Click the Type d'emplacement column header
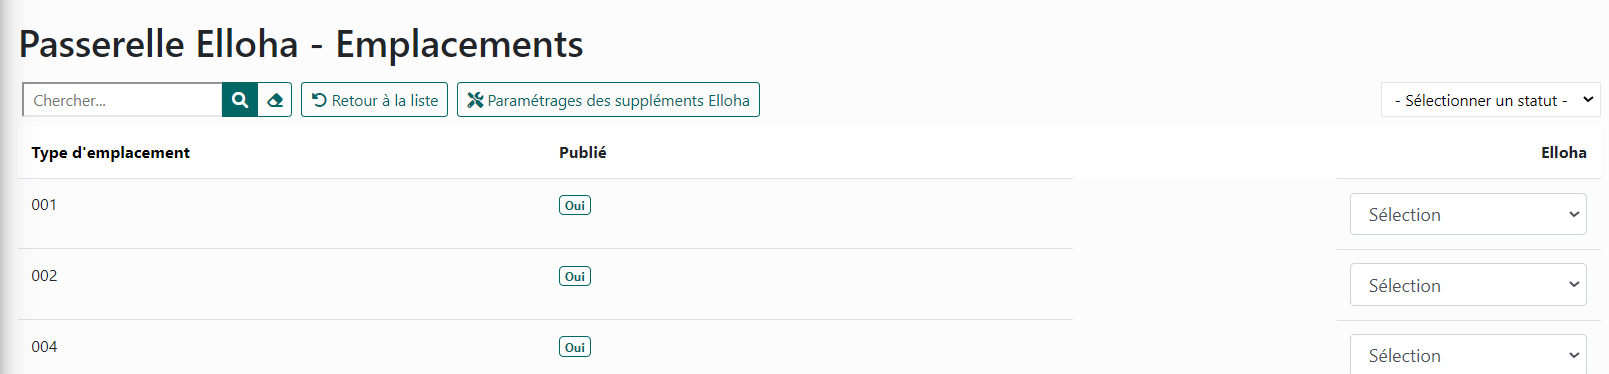 pyautogui.click(x=110, y=152)
